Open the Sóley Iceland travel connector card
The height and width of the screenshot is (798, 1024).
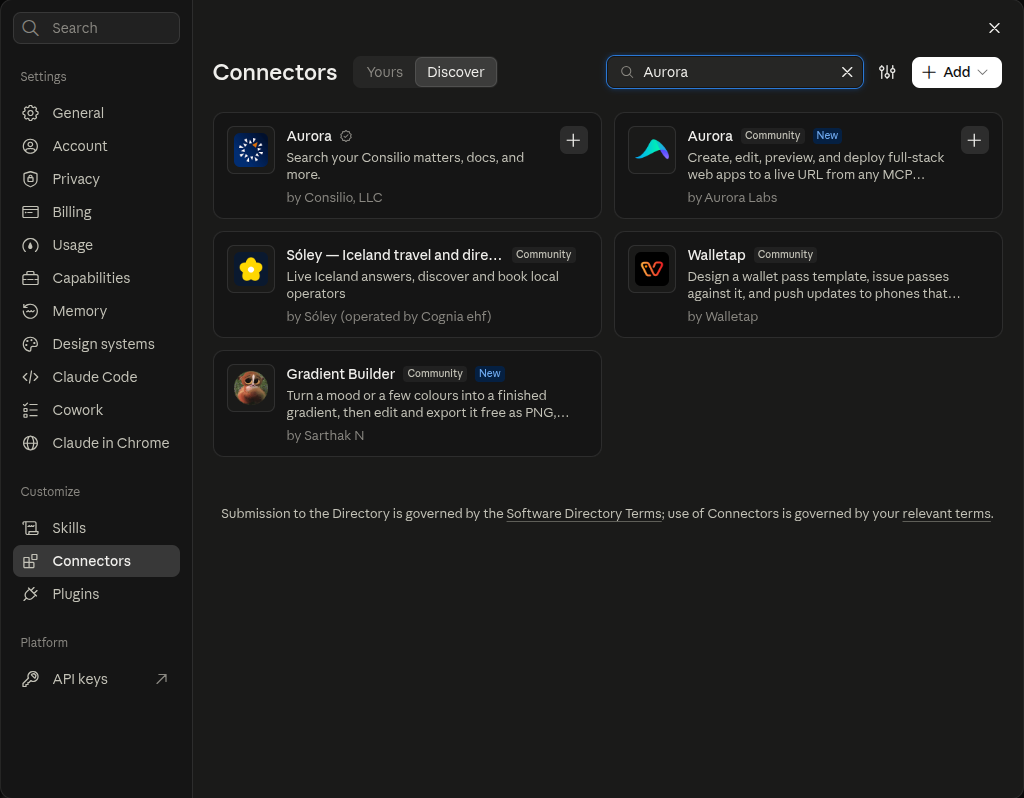click(x=408, y=284)
